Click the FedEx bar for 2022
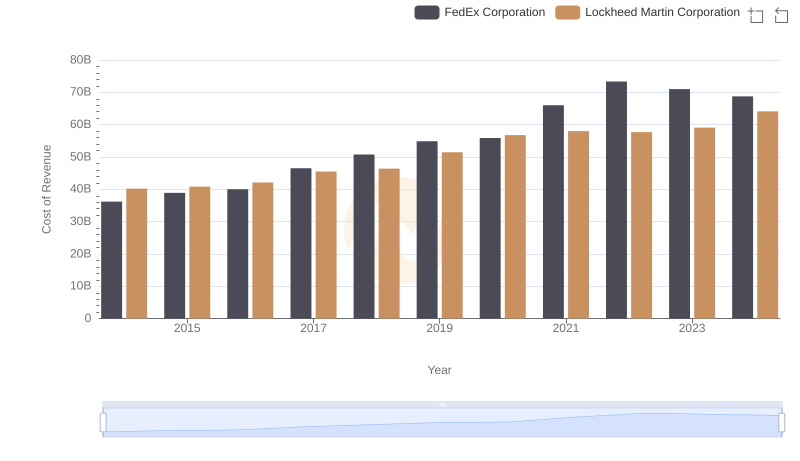The height and width of the screenshot is (461, 800). 616,200
